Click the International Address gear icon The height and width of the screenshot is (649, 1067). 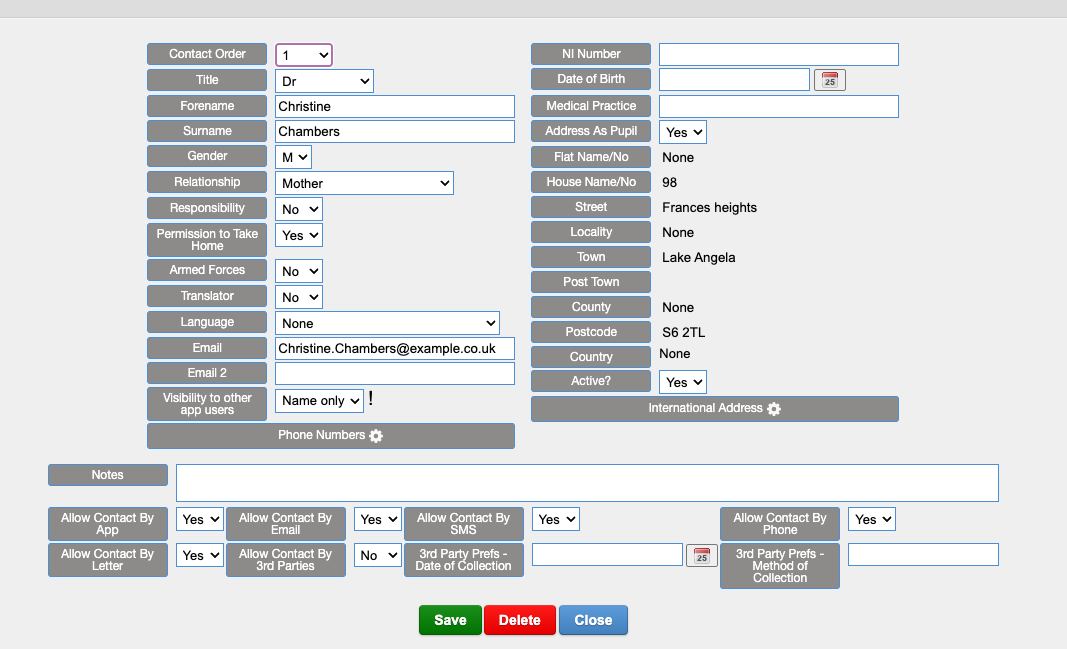pyautogui.click(x=774, y=409)
